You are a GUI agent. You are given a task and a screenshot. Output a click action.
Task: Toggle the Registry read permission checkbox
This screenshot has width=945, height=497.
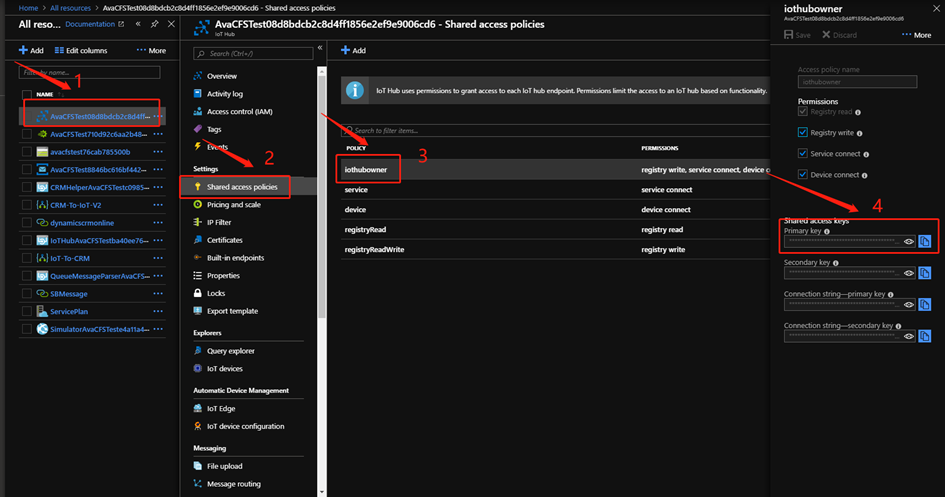802,111
